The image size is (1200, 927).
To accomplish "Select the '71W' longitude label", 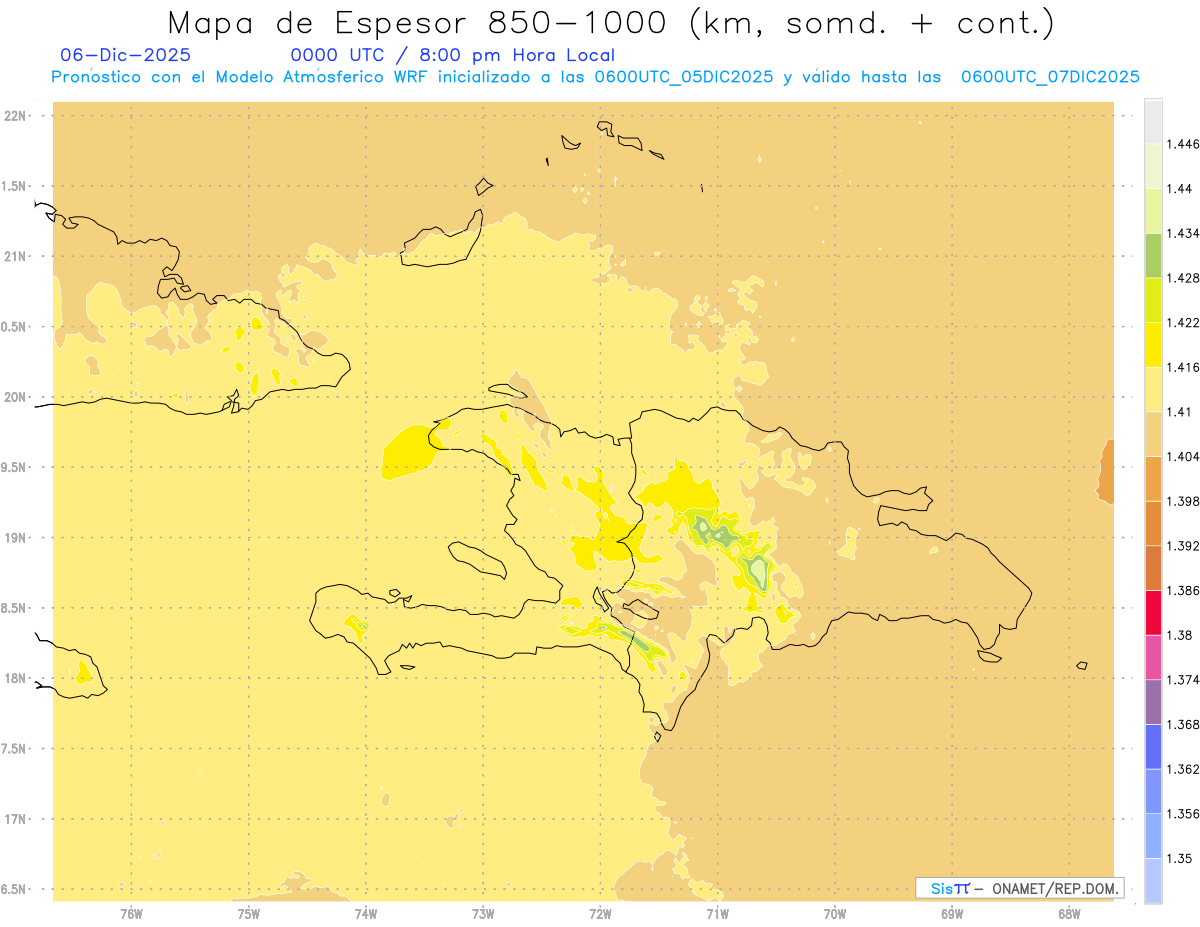I will click(x=718, y=913).
